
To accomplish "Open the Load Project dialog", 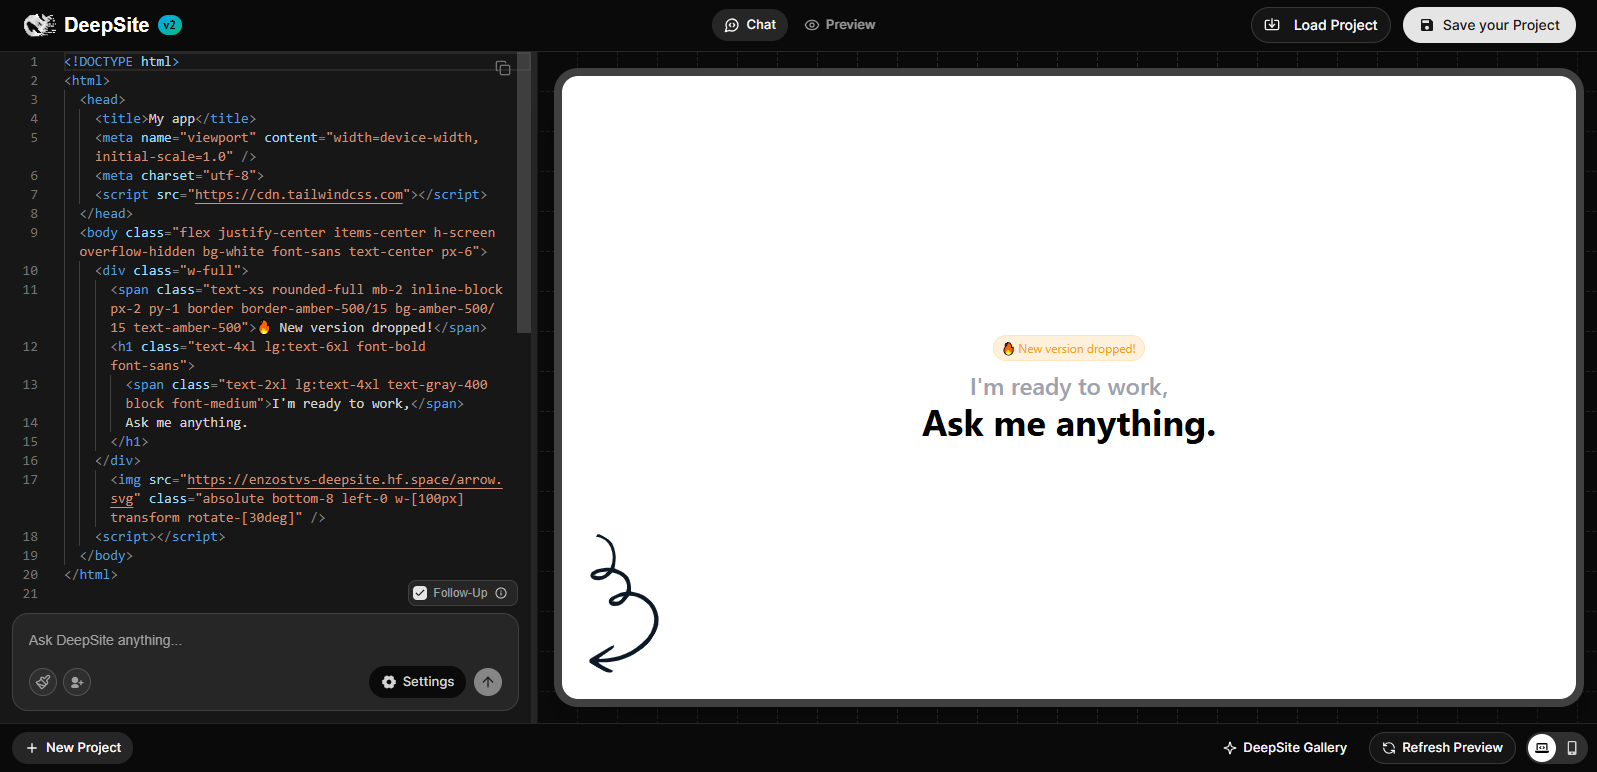I will pyautogui.click(x=1320, y=25).
